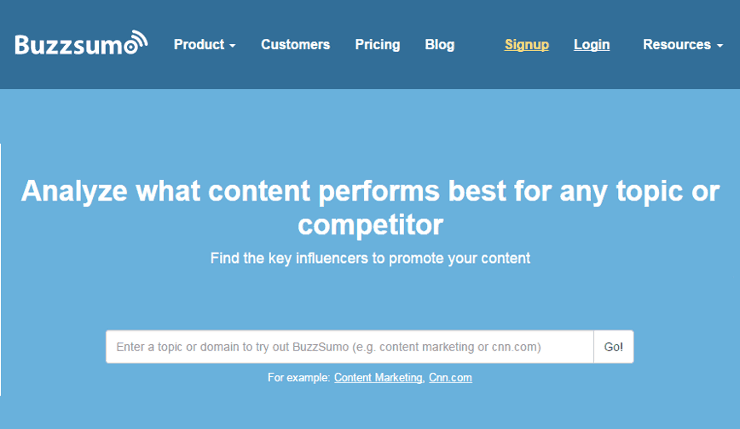Click the "Analyze what content performs best" headline
Viewport: 740px width, 429px height.
(x=370, y=192)
